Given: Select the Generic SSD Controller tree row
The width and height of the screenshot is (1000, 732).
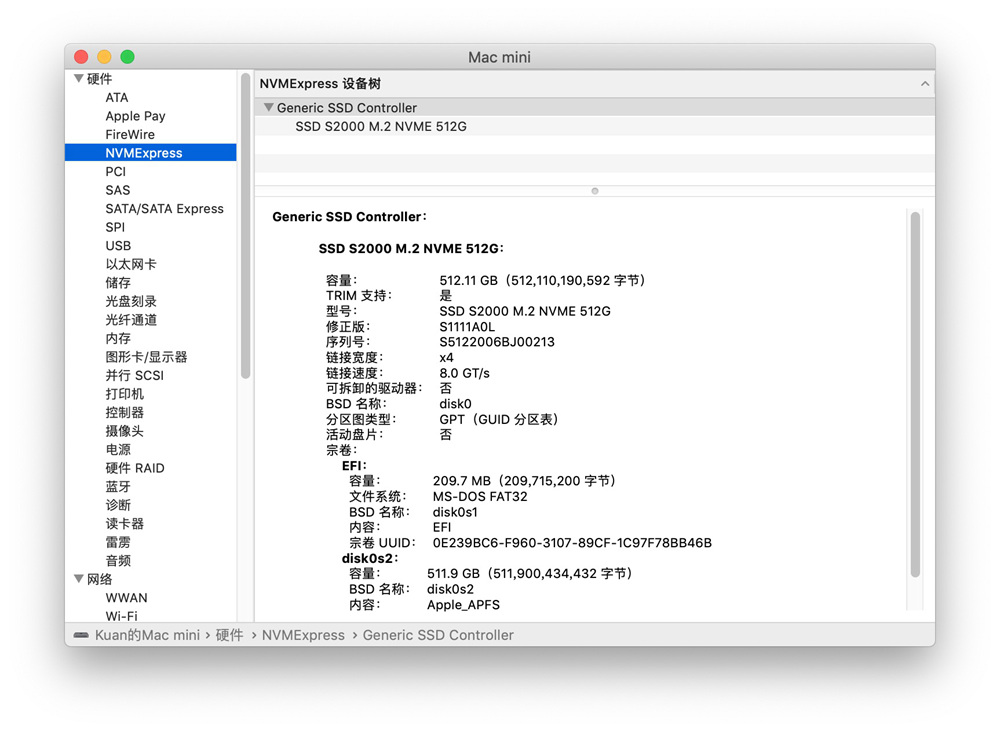Looking at the screenshot, I should (x=594, y=108).
